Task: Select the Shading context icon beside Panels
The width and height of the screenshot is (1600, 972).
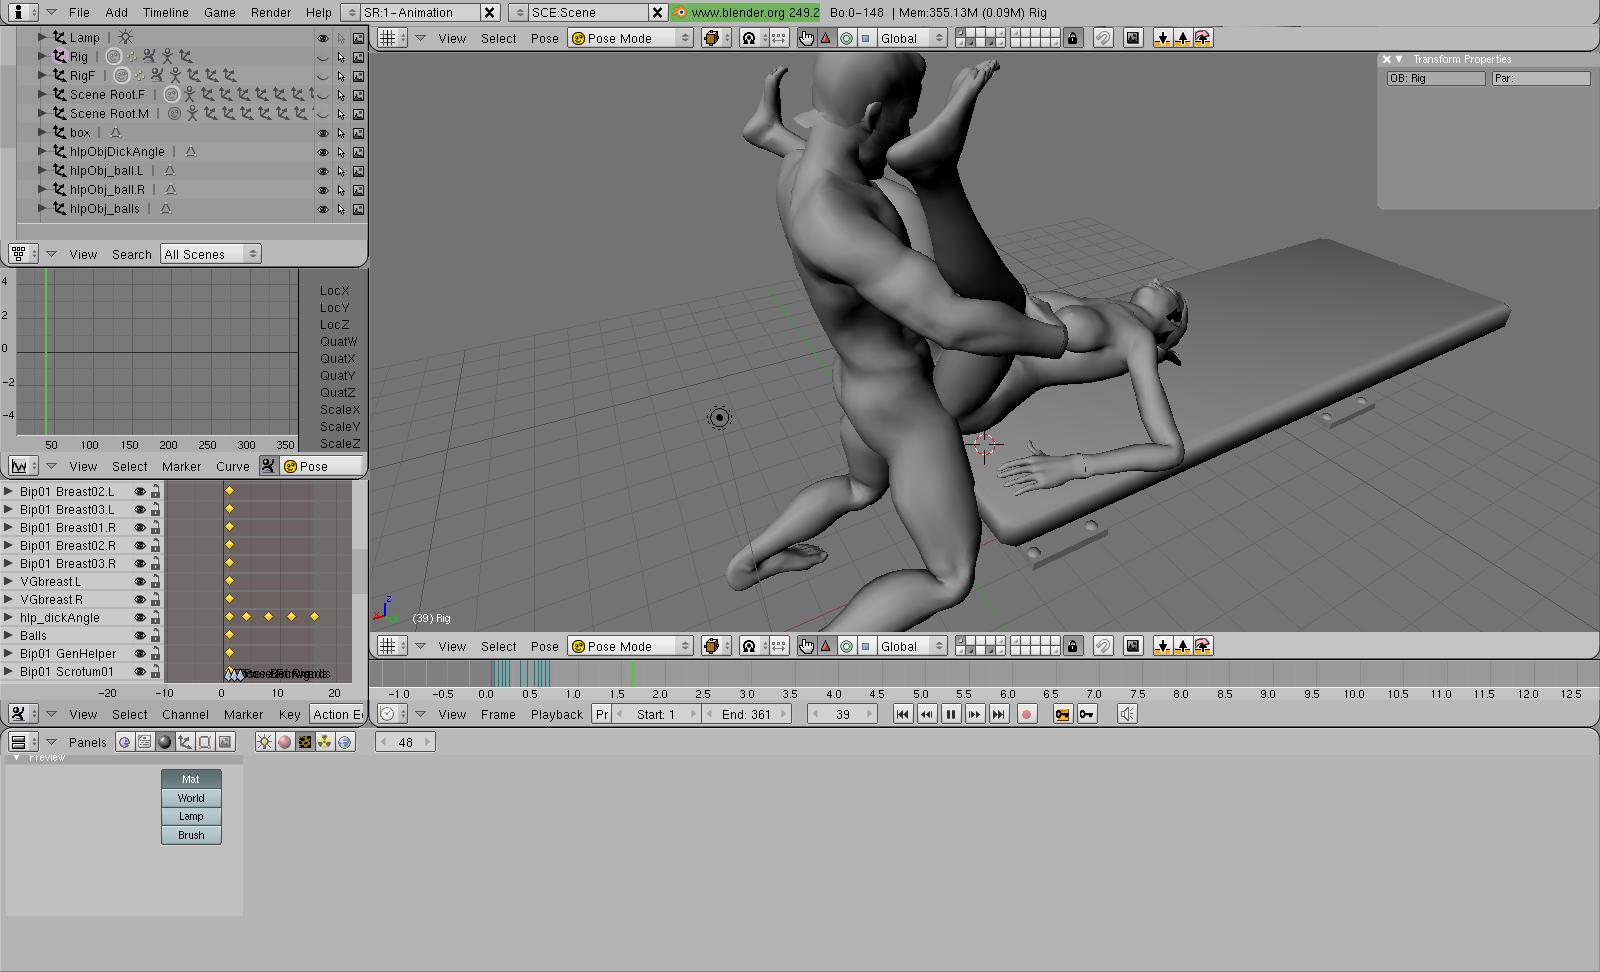Action: tap(165, 742)
